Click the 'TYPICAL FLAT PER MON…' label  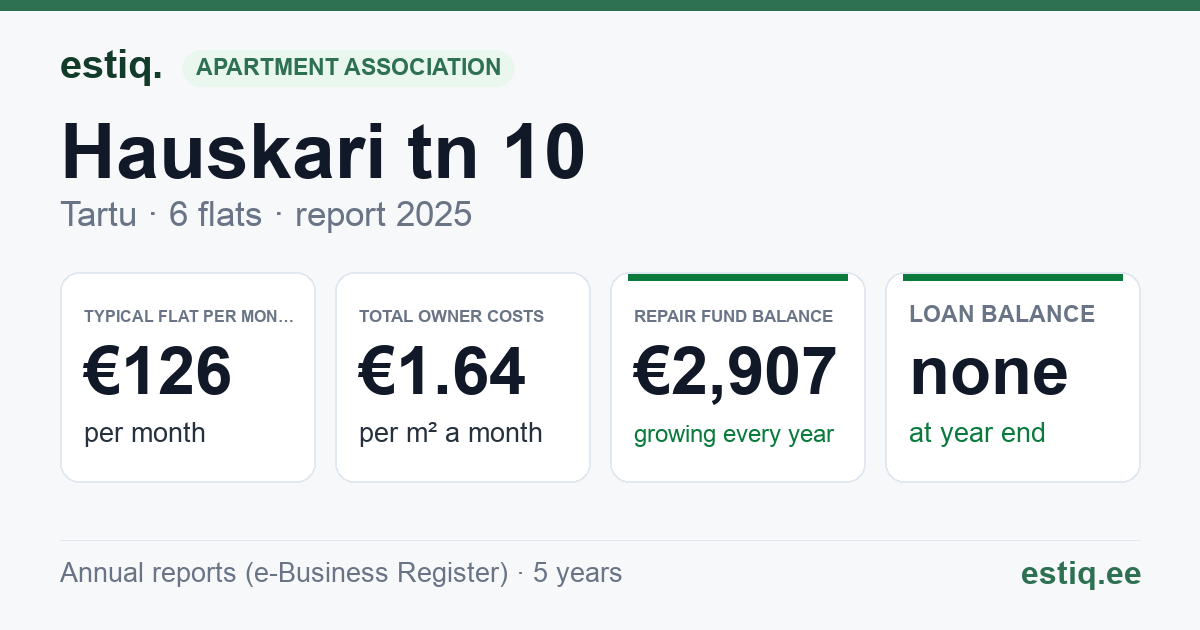(x=189, y=316)
